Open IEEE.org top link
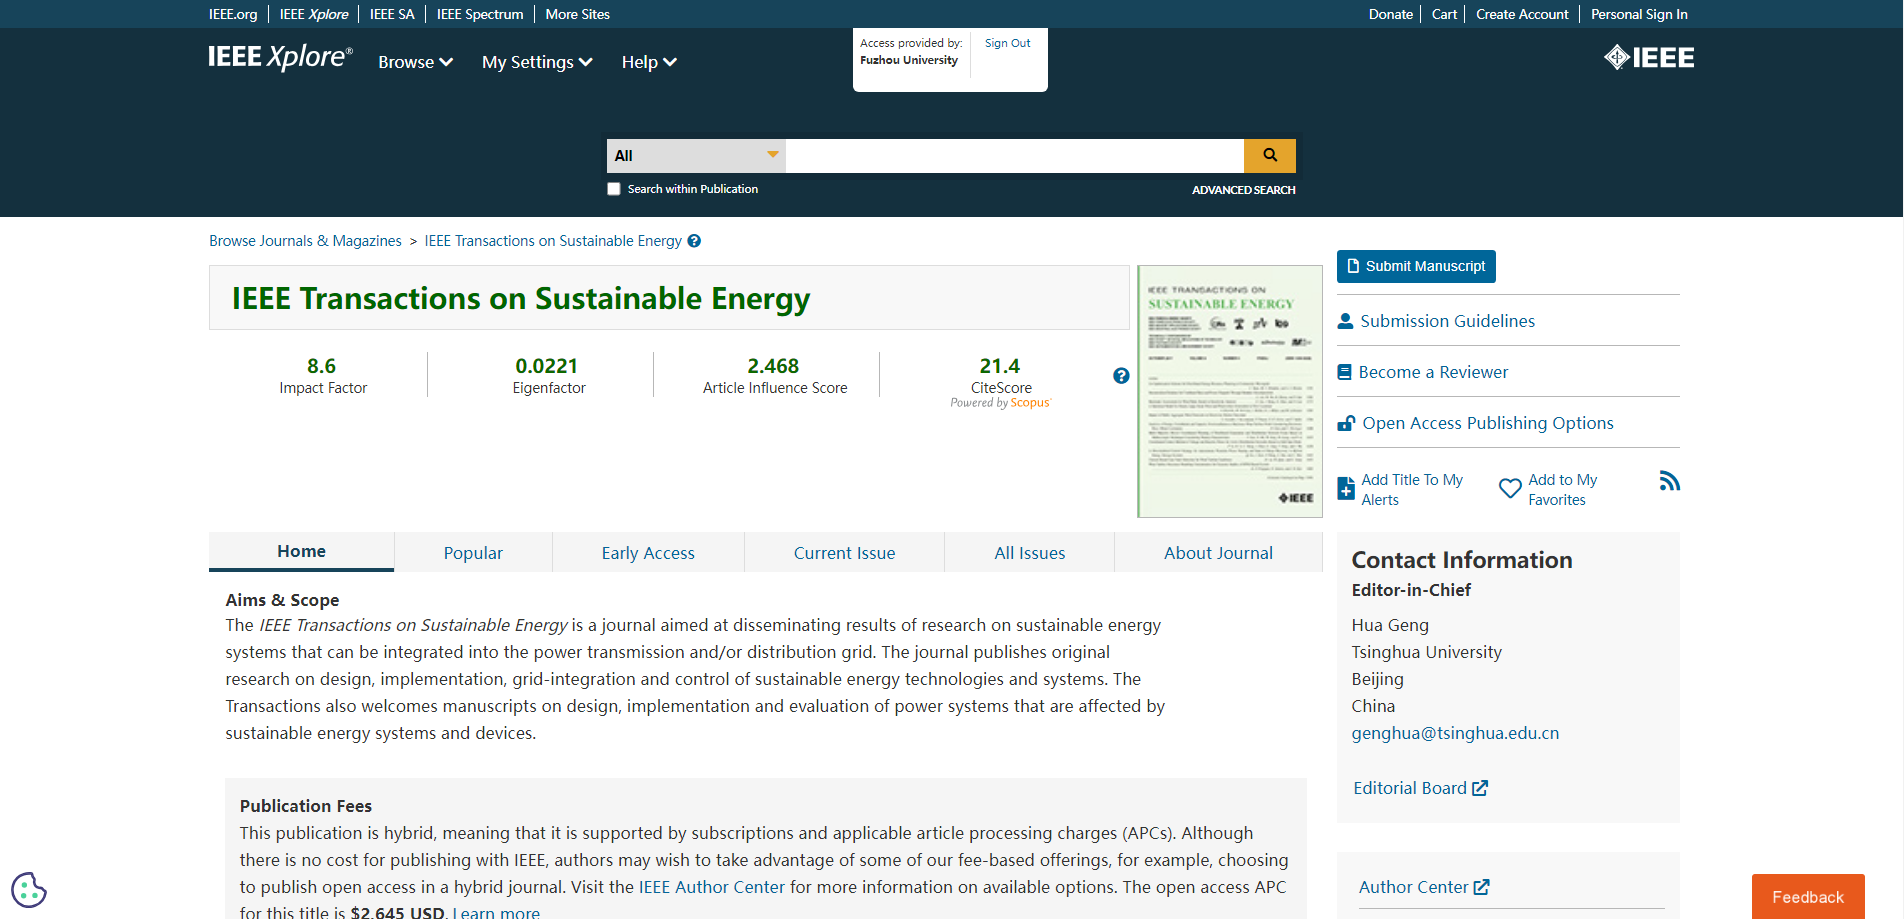This screenshot has width=1904, height=919. [x=233, y=14]
